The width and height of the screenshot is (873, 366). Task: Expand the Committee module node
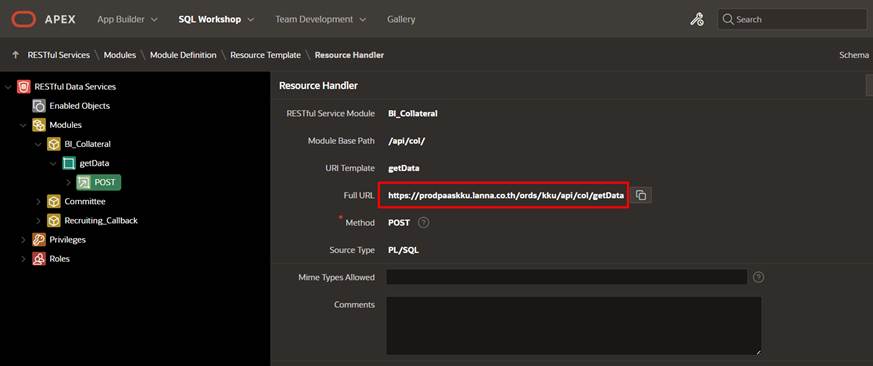[38, 202]
